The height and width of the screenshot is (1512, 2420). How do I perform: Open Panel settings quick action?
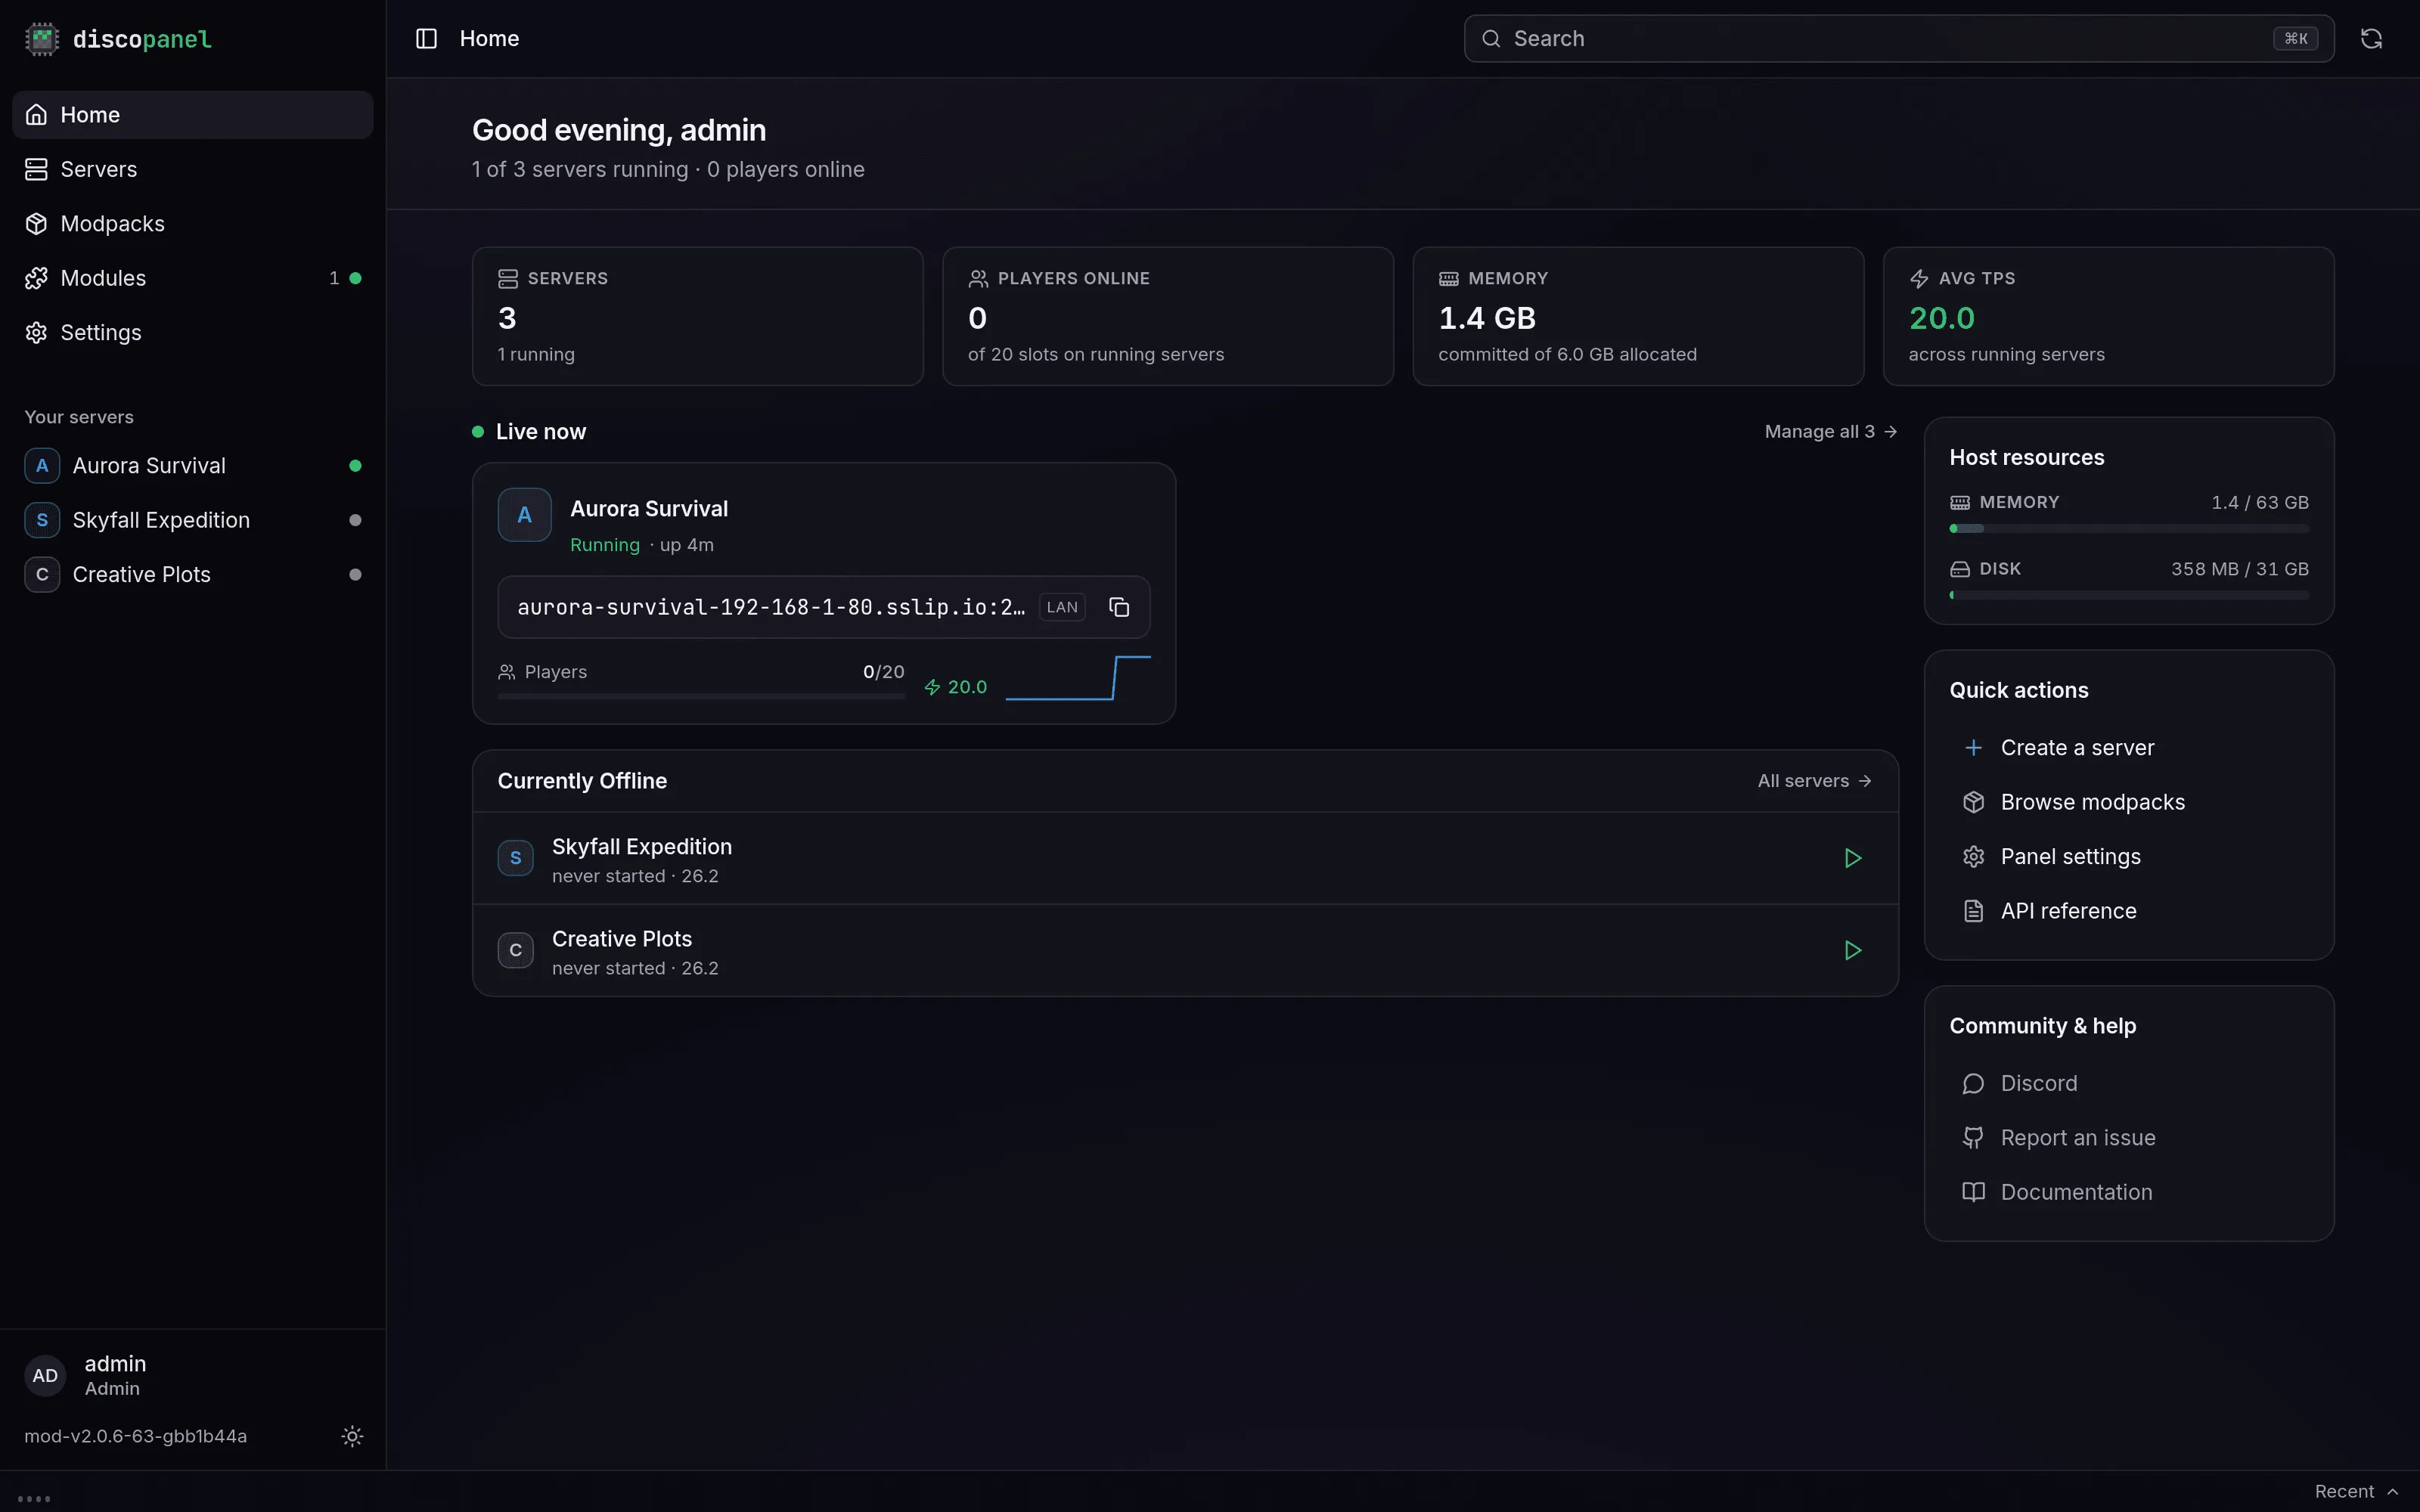2128,857
